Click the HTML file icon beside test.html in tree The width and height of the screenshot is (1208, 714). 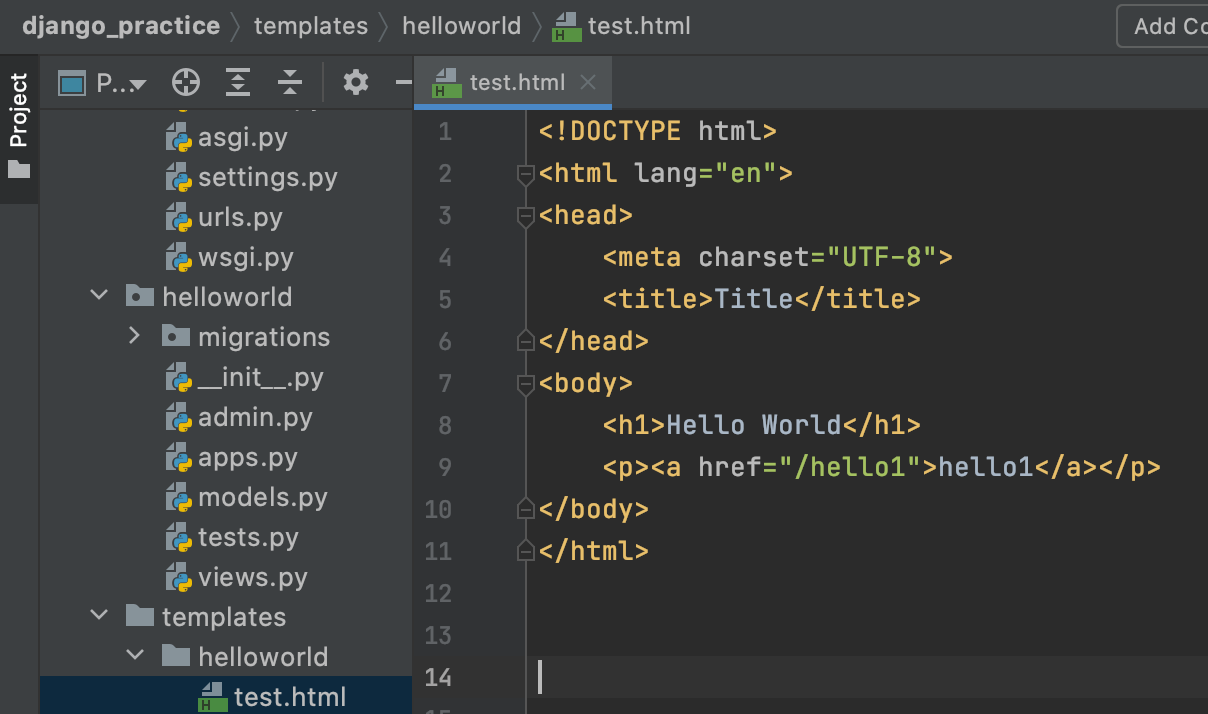[x=211, y=697]
